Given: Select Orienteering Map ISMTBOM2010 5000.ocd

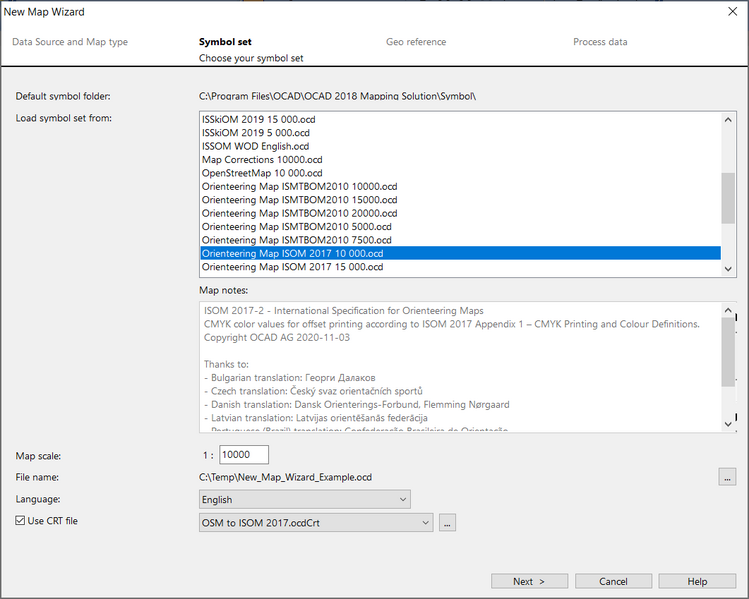Looking at the screenshot, I should [460, 226].
